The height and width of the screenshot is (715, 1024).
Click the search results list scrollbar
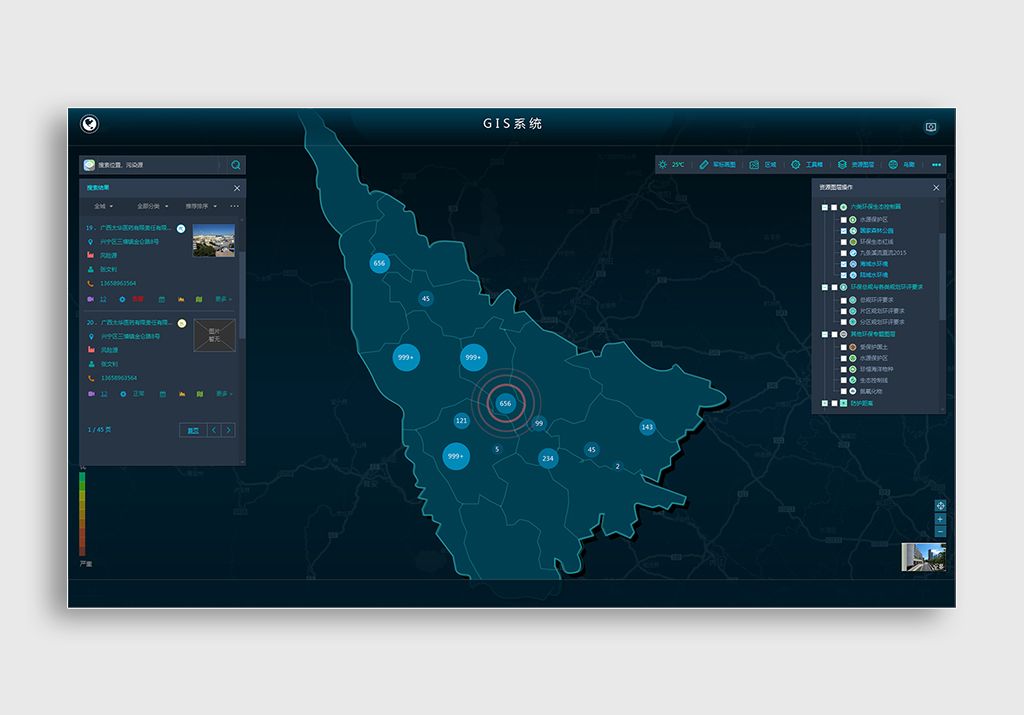coord(242,294)
